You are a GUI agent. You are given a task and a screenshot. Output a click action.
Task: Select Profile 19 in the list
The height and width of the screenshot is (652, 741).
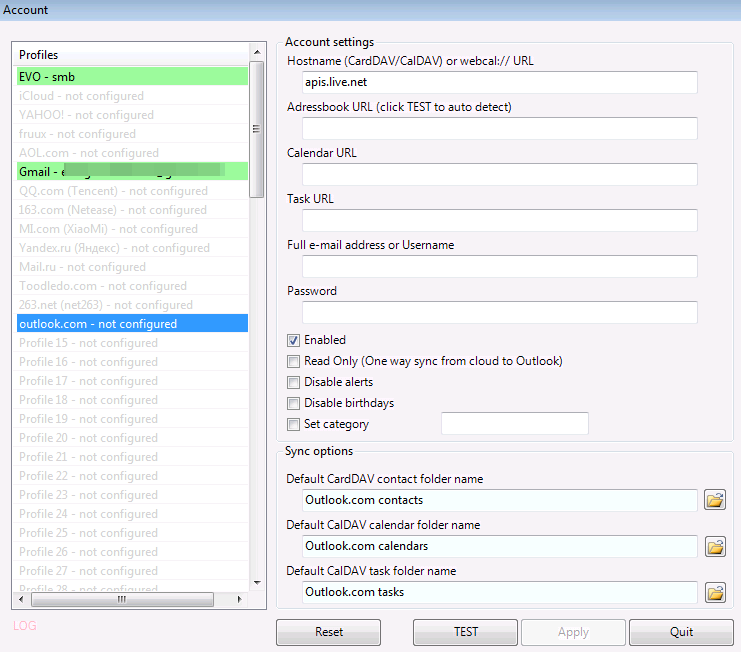[x=132, y=419]
